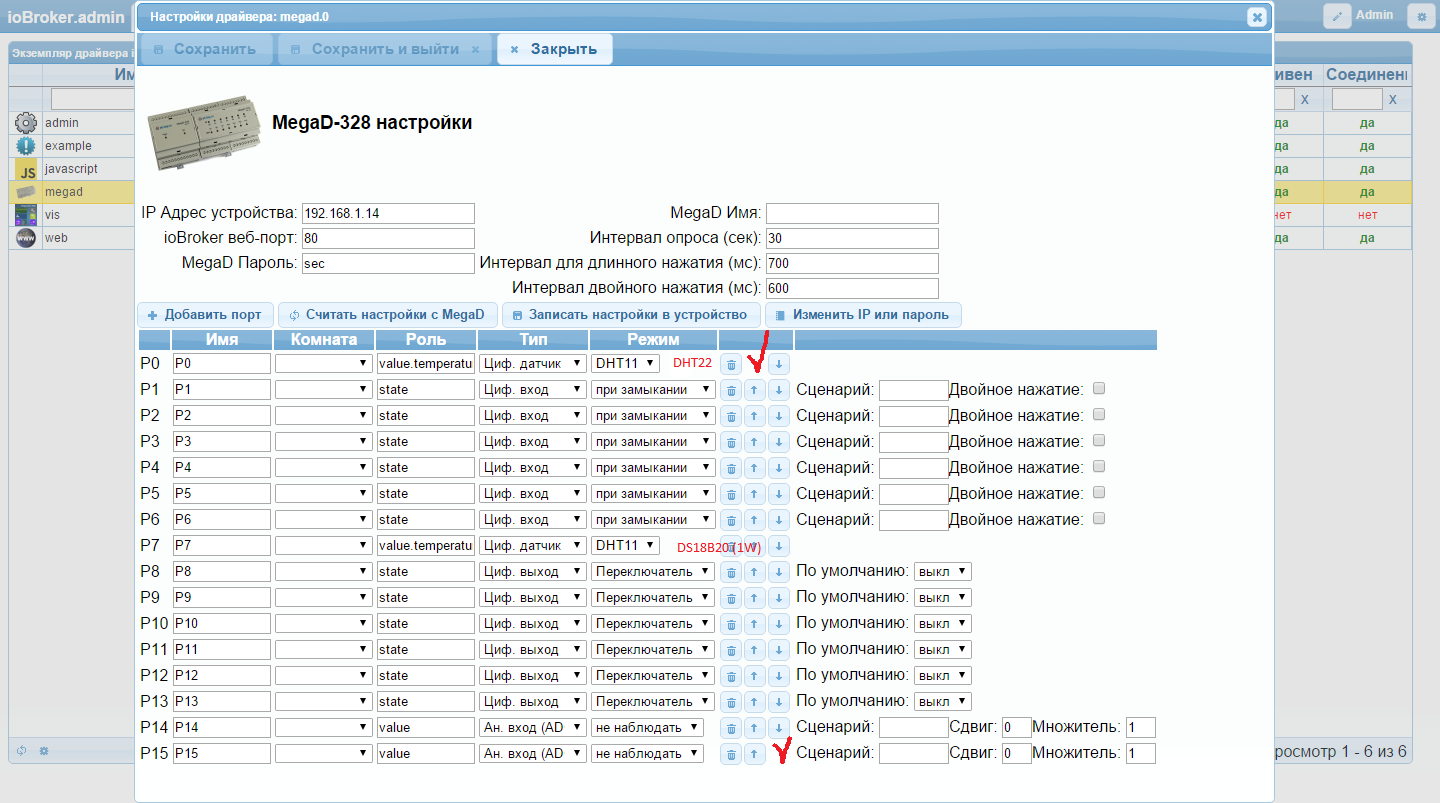This screenshot has width=1440, height=803.
Task: Focus the IP Адрес устройства field
Action: 388,213
